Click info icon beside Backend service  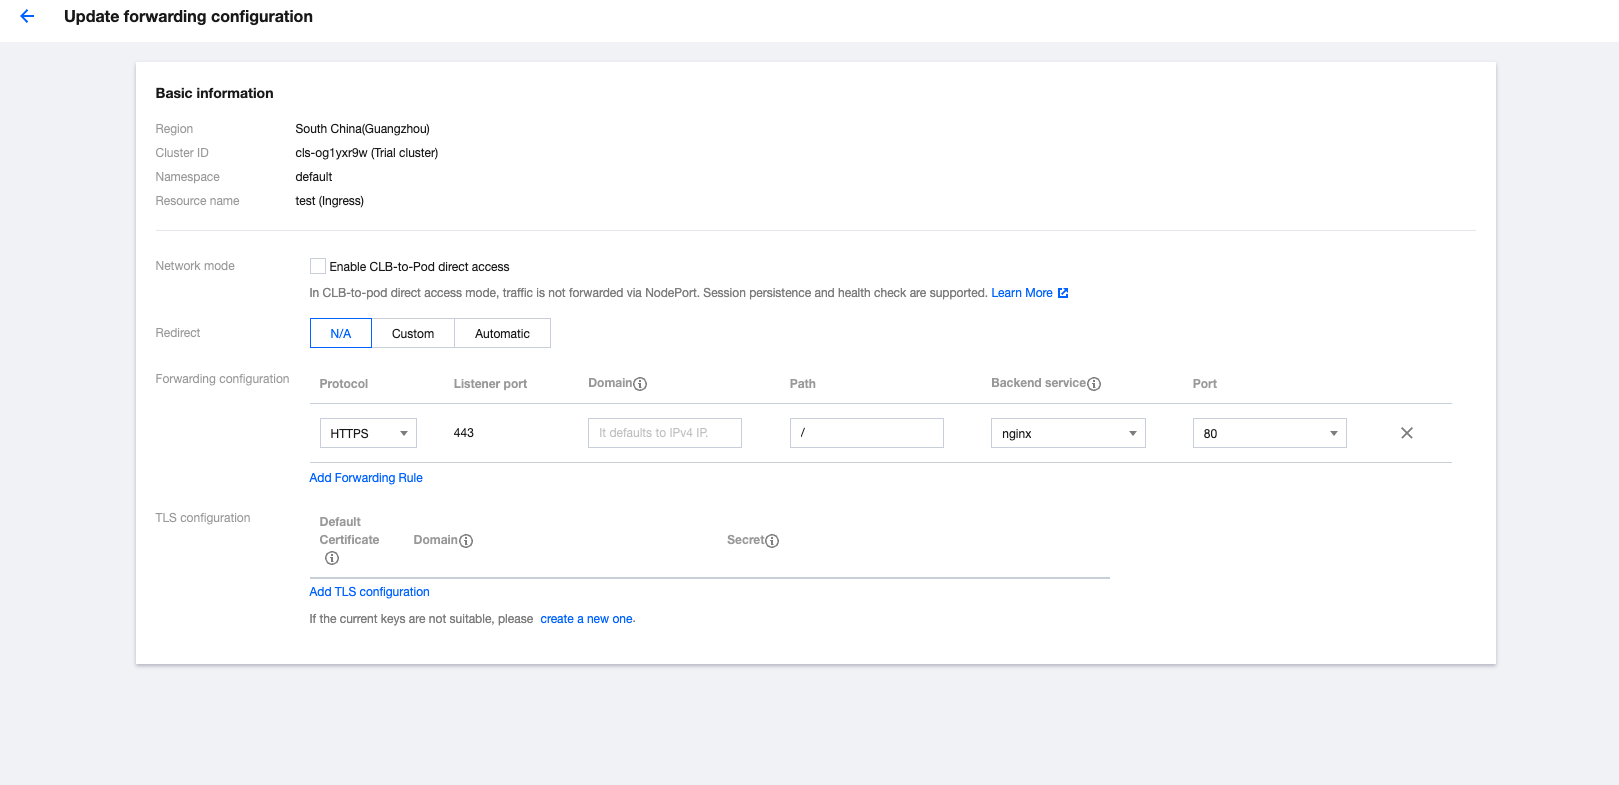[x=1094, y=384]
